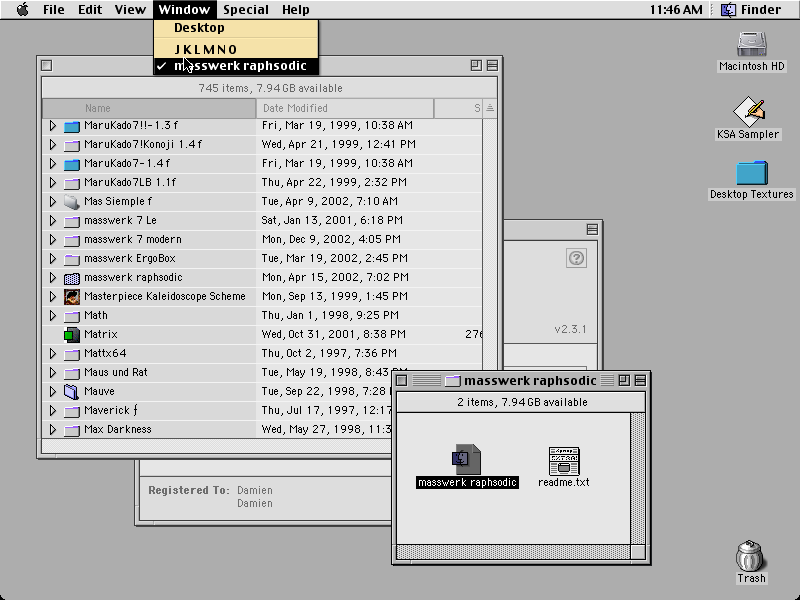Expand the masswerk 7 Le folder
The height and width of the screenshot is (600, 800).
click(53, 220)
